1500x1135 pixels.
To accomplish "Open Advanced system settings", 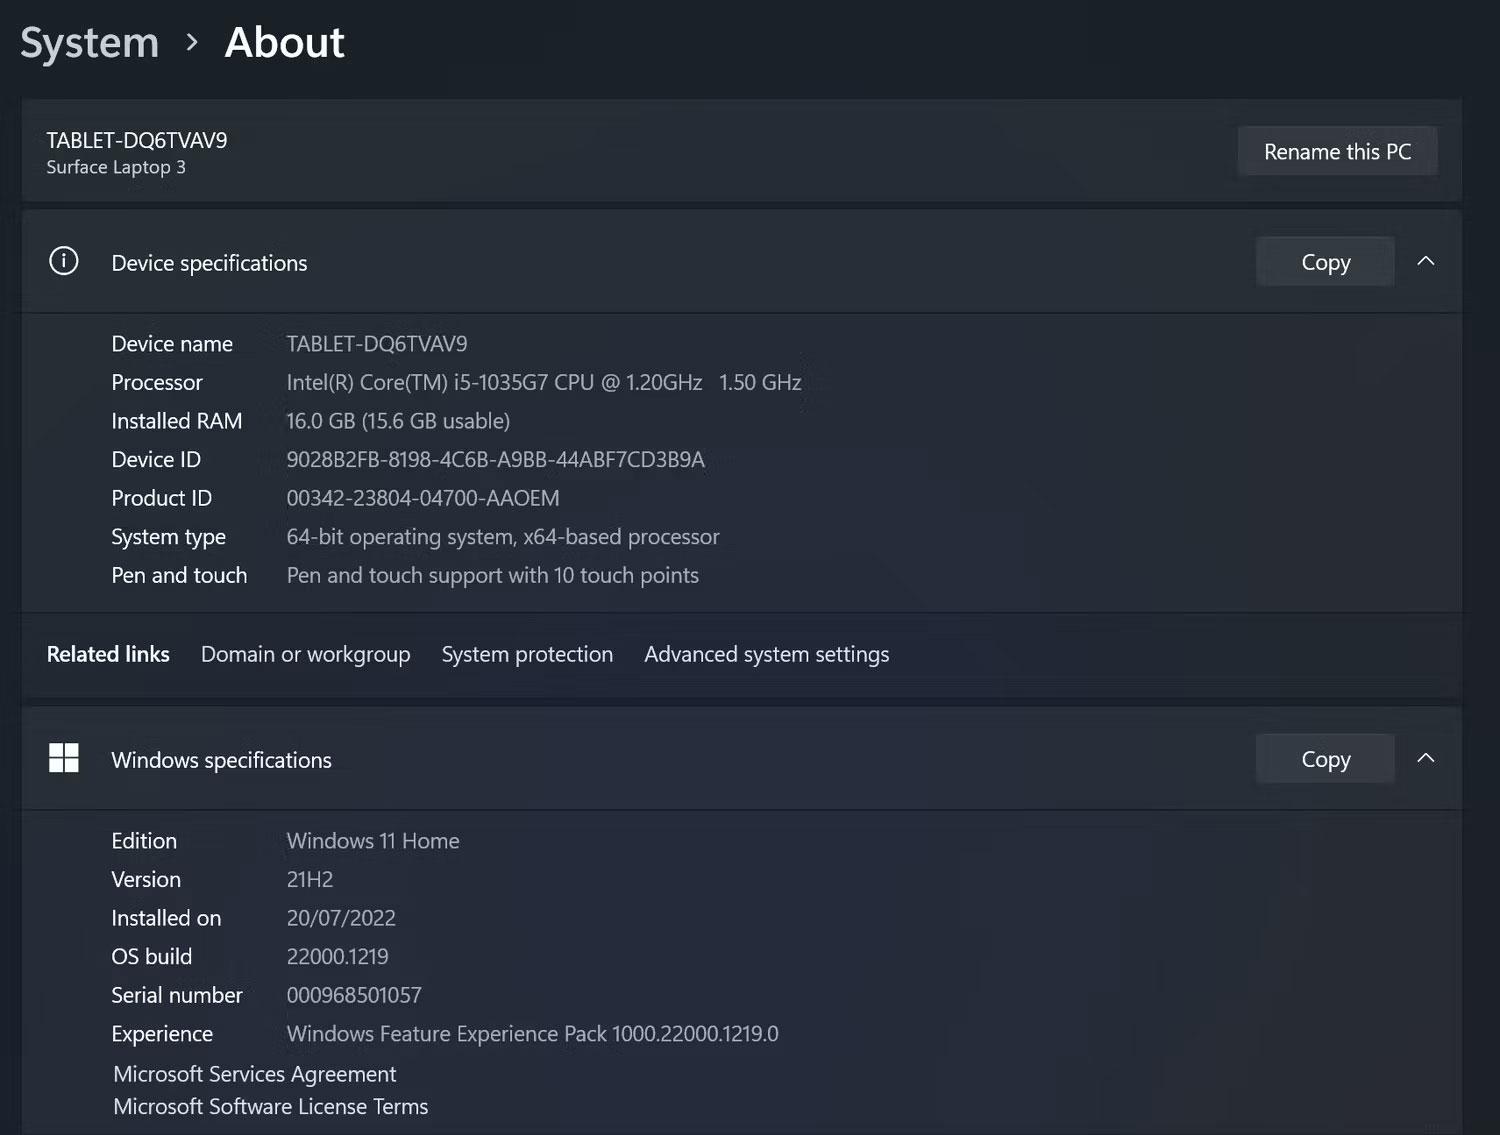I will [766, 654].
